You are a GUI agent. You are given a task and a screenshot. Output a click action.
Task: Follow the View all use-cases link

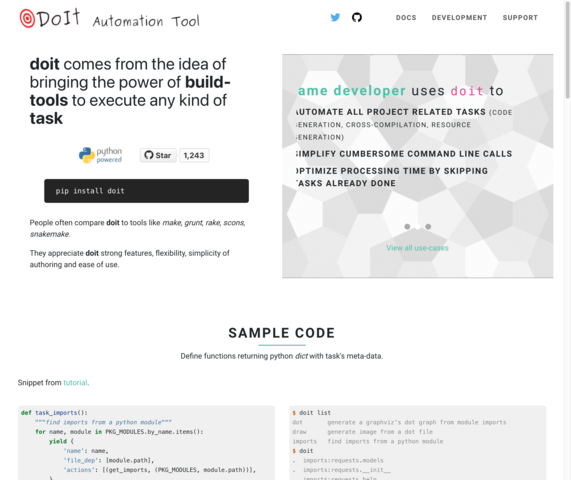(417, 248)
